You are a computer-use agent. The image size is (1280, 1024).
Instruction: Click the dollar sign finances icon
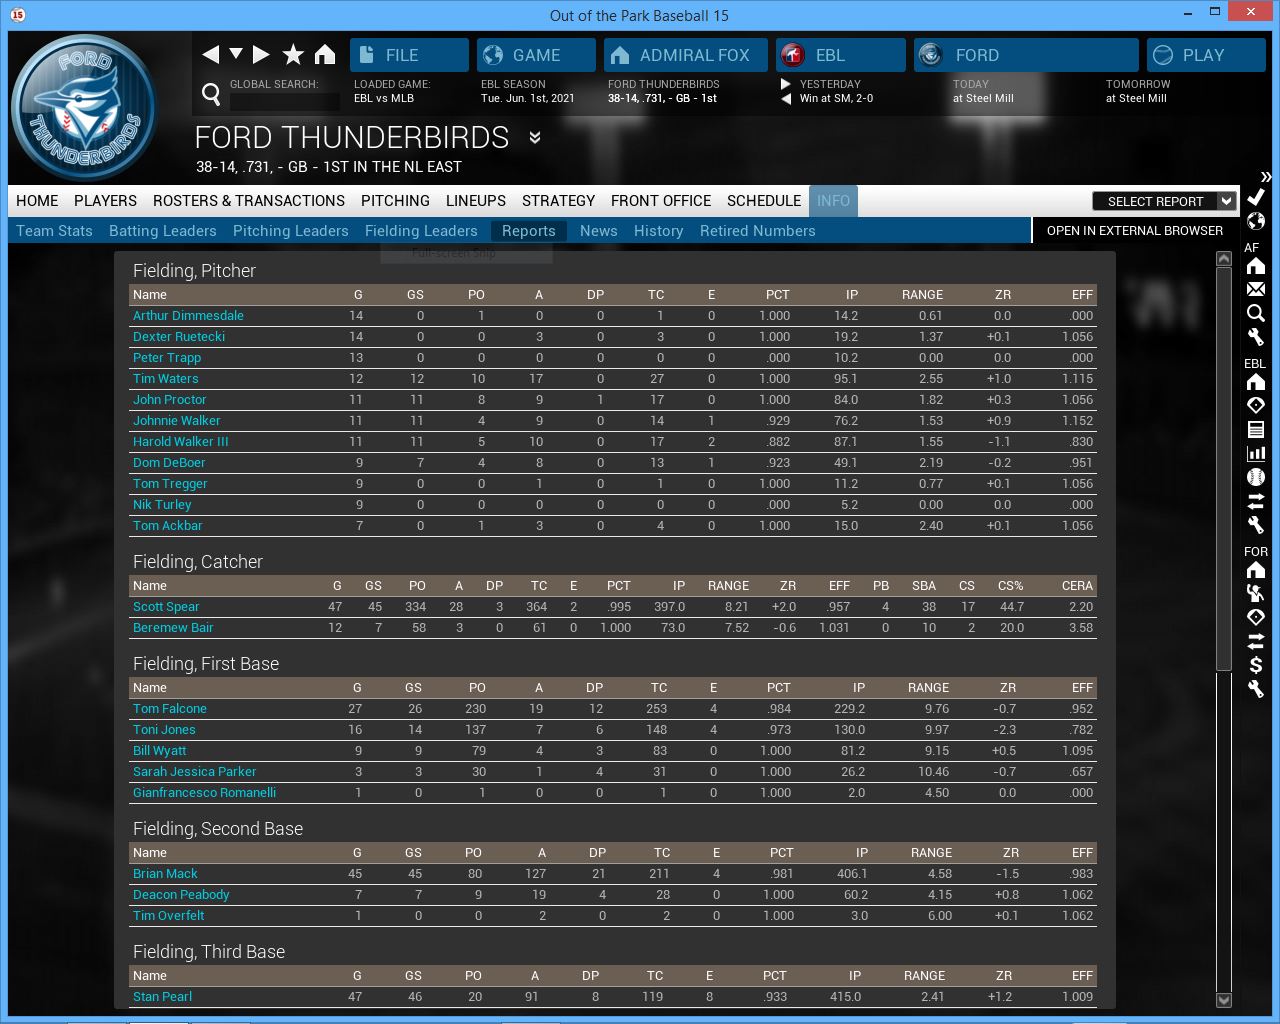coord(1256,665)
